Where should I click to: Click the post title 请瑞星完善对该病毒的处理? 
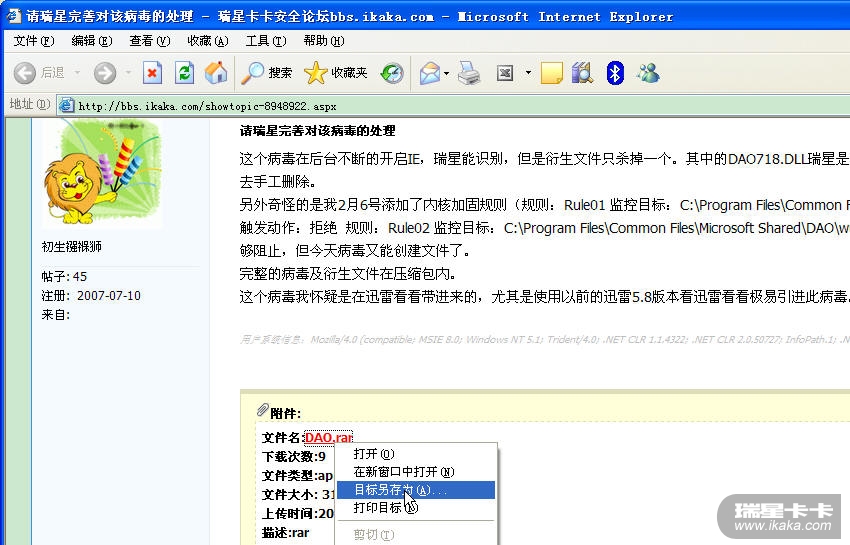pyautogui.click(x=318, y=131)
